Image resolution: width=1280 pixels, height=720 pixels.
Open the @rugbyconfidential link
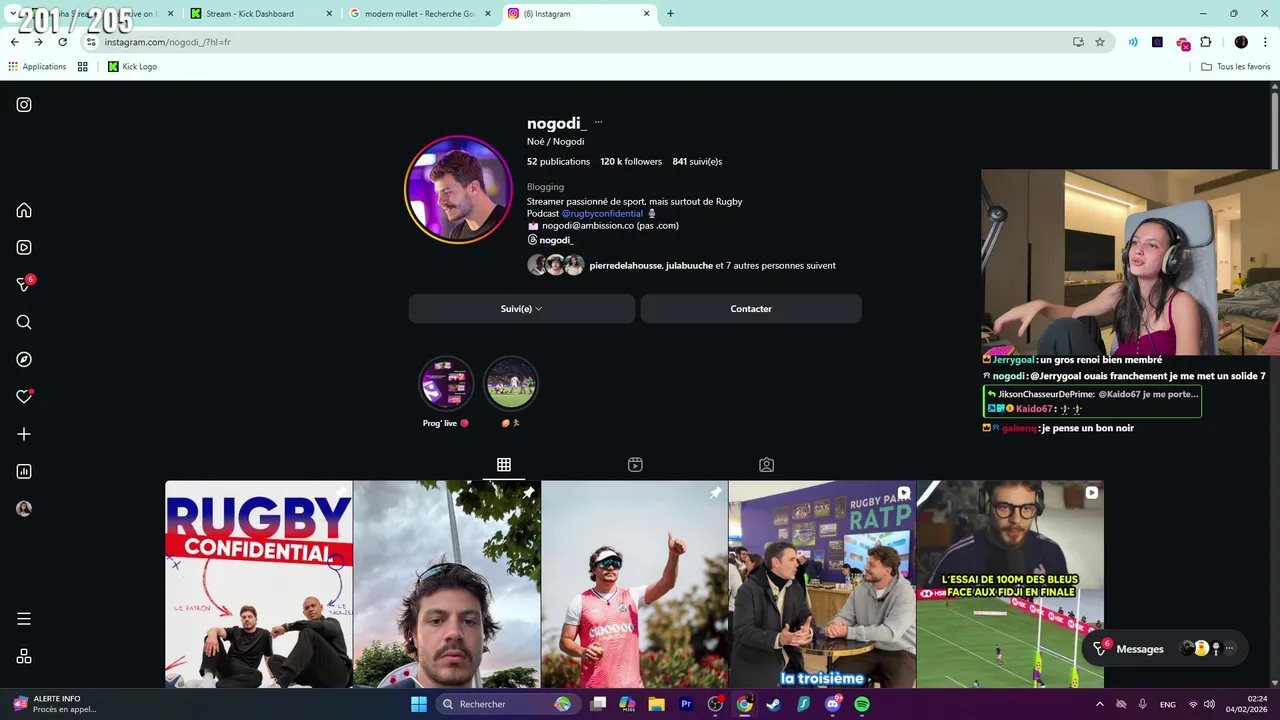pos(602,213)
